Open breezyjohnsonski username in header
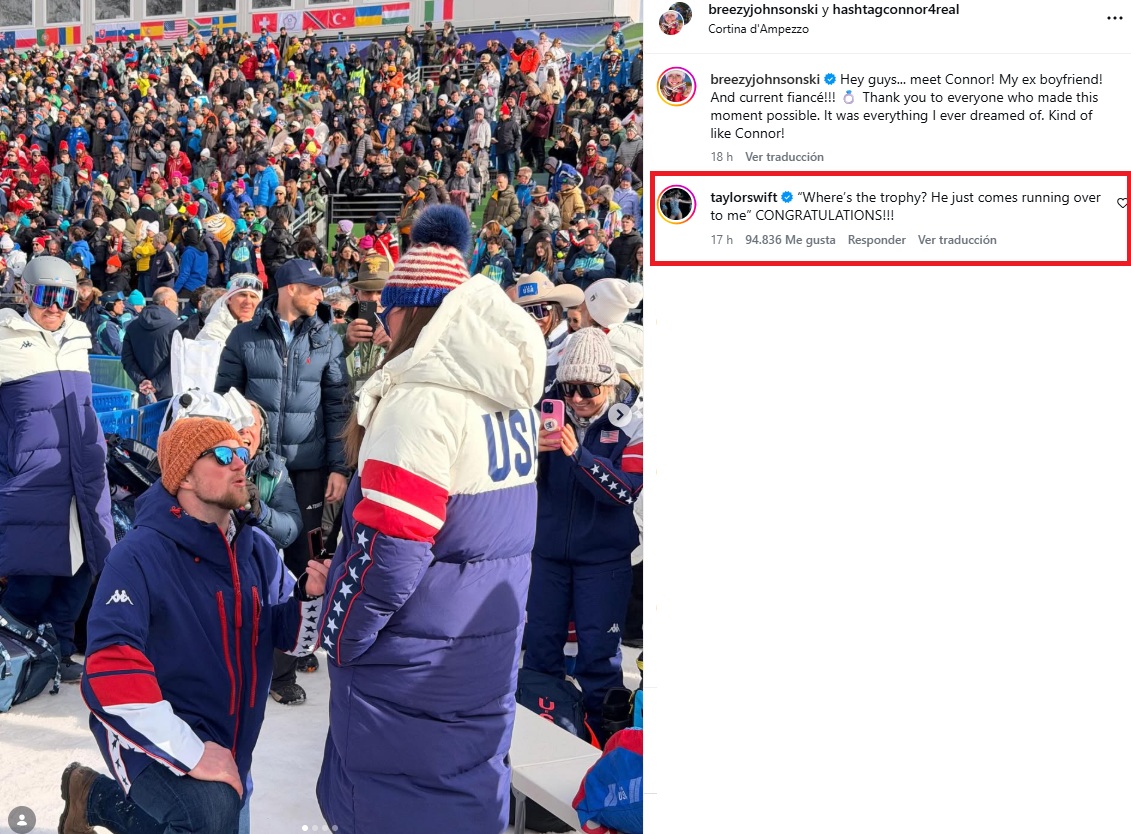1131x834 pixels. point(763,9)
